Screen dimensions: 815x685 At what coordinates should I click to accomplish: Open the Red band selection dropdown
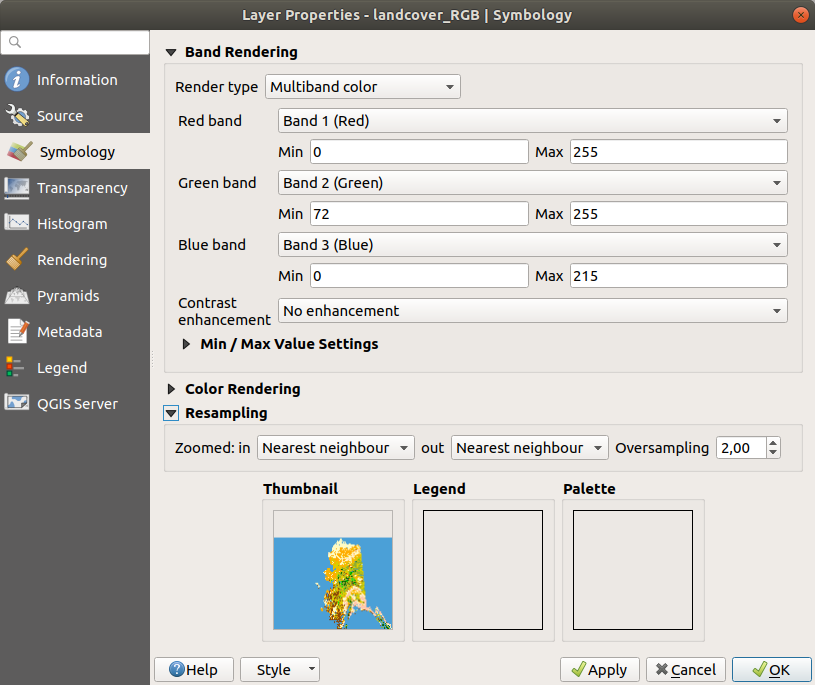point(532,121)
